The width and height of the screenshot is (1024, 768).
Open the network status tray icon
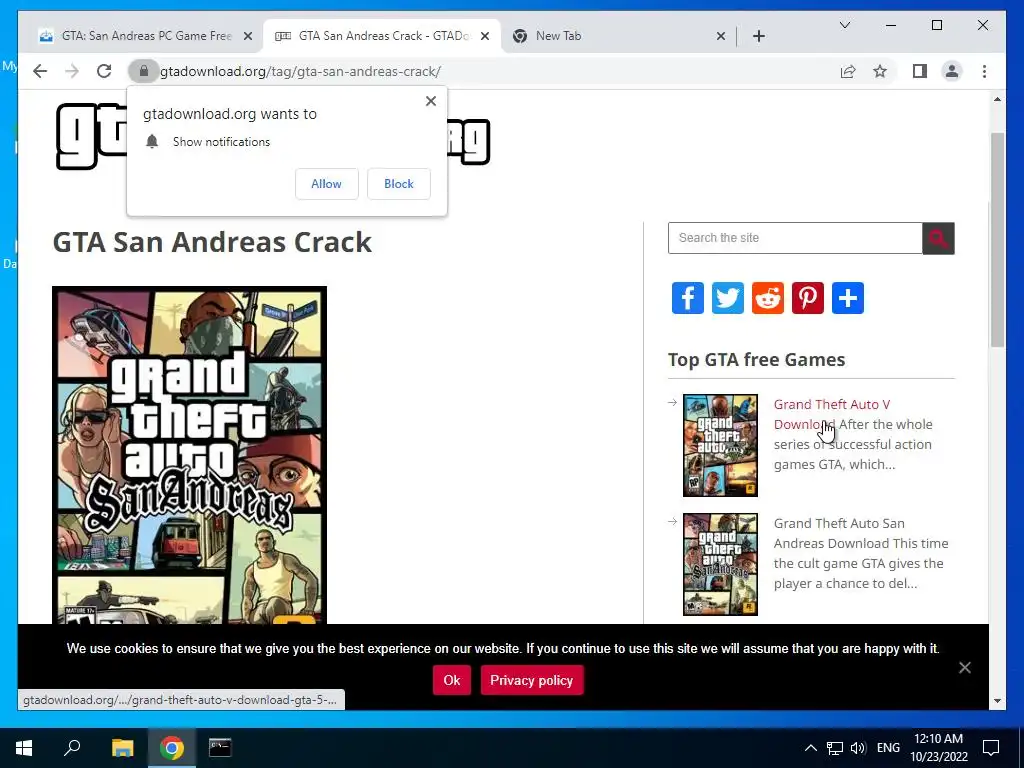835,748
